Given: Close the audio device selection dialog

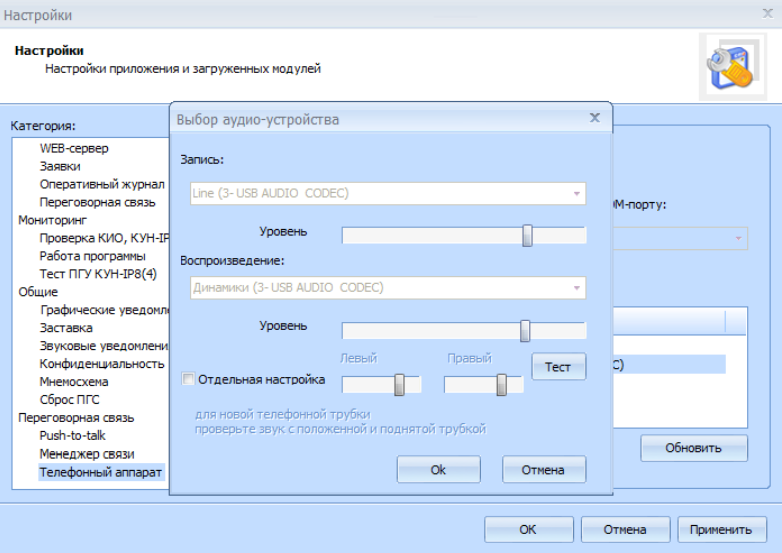Looking at the screenshot, I should 594,118.
